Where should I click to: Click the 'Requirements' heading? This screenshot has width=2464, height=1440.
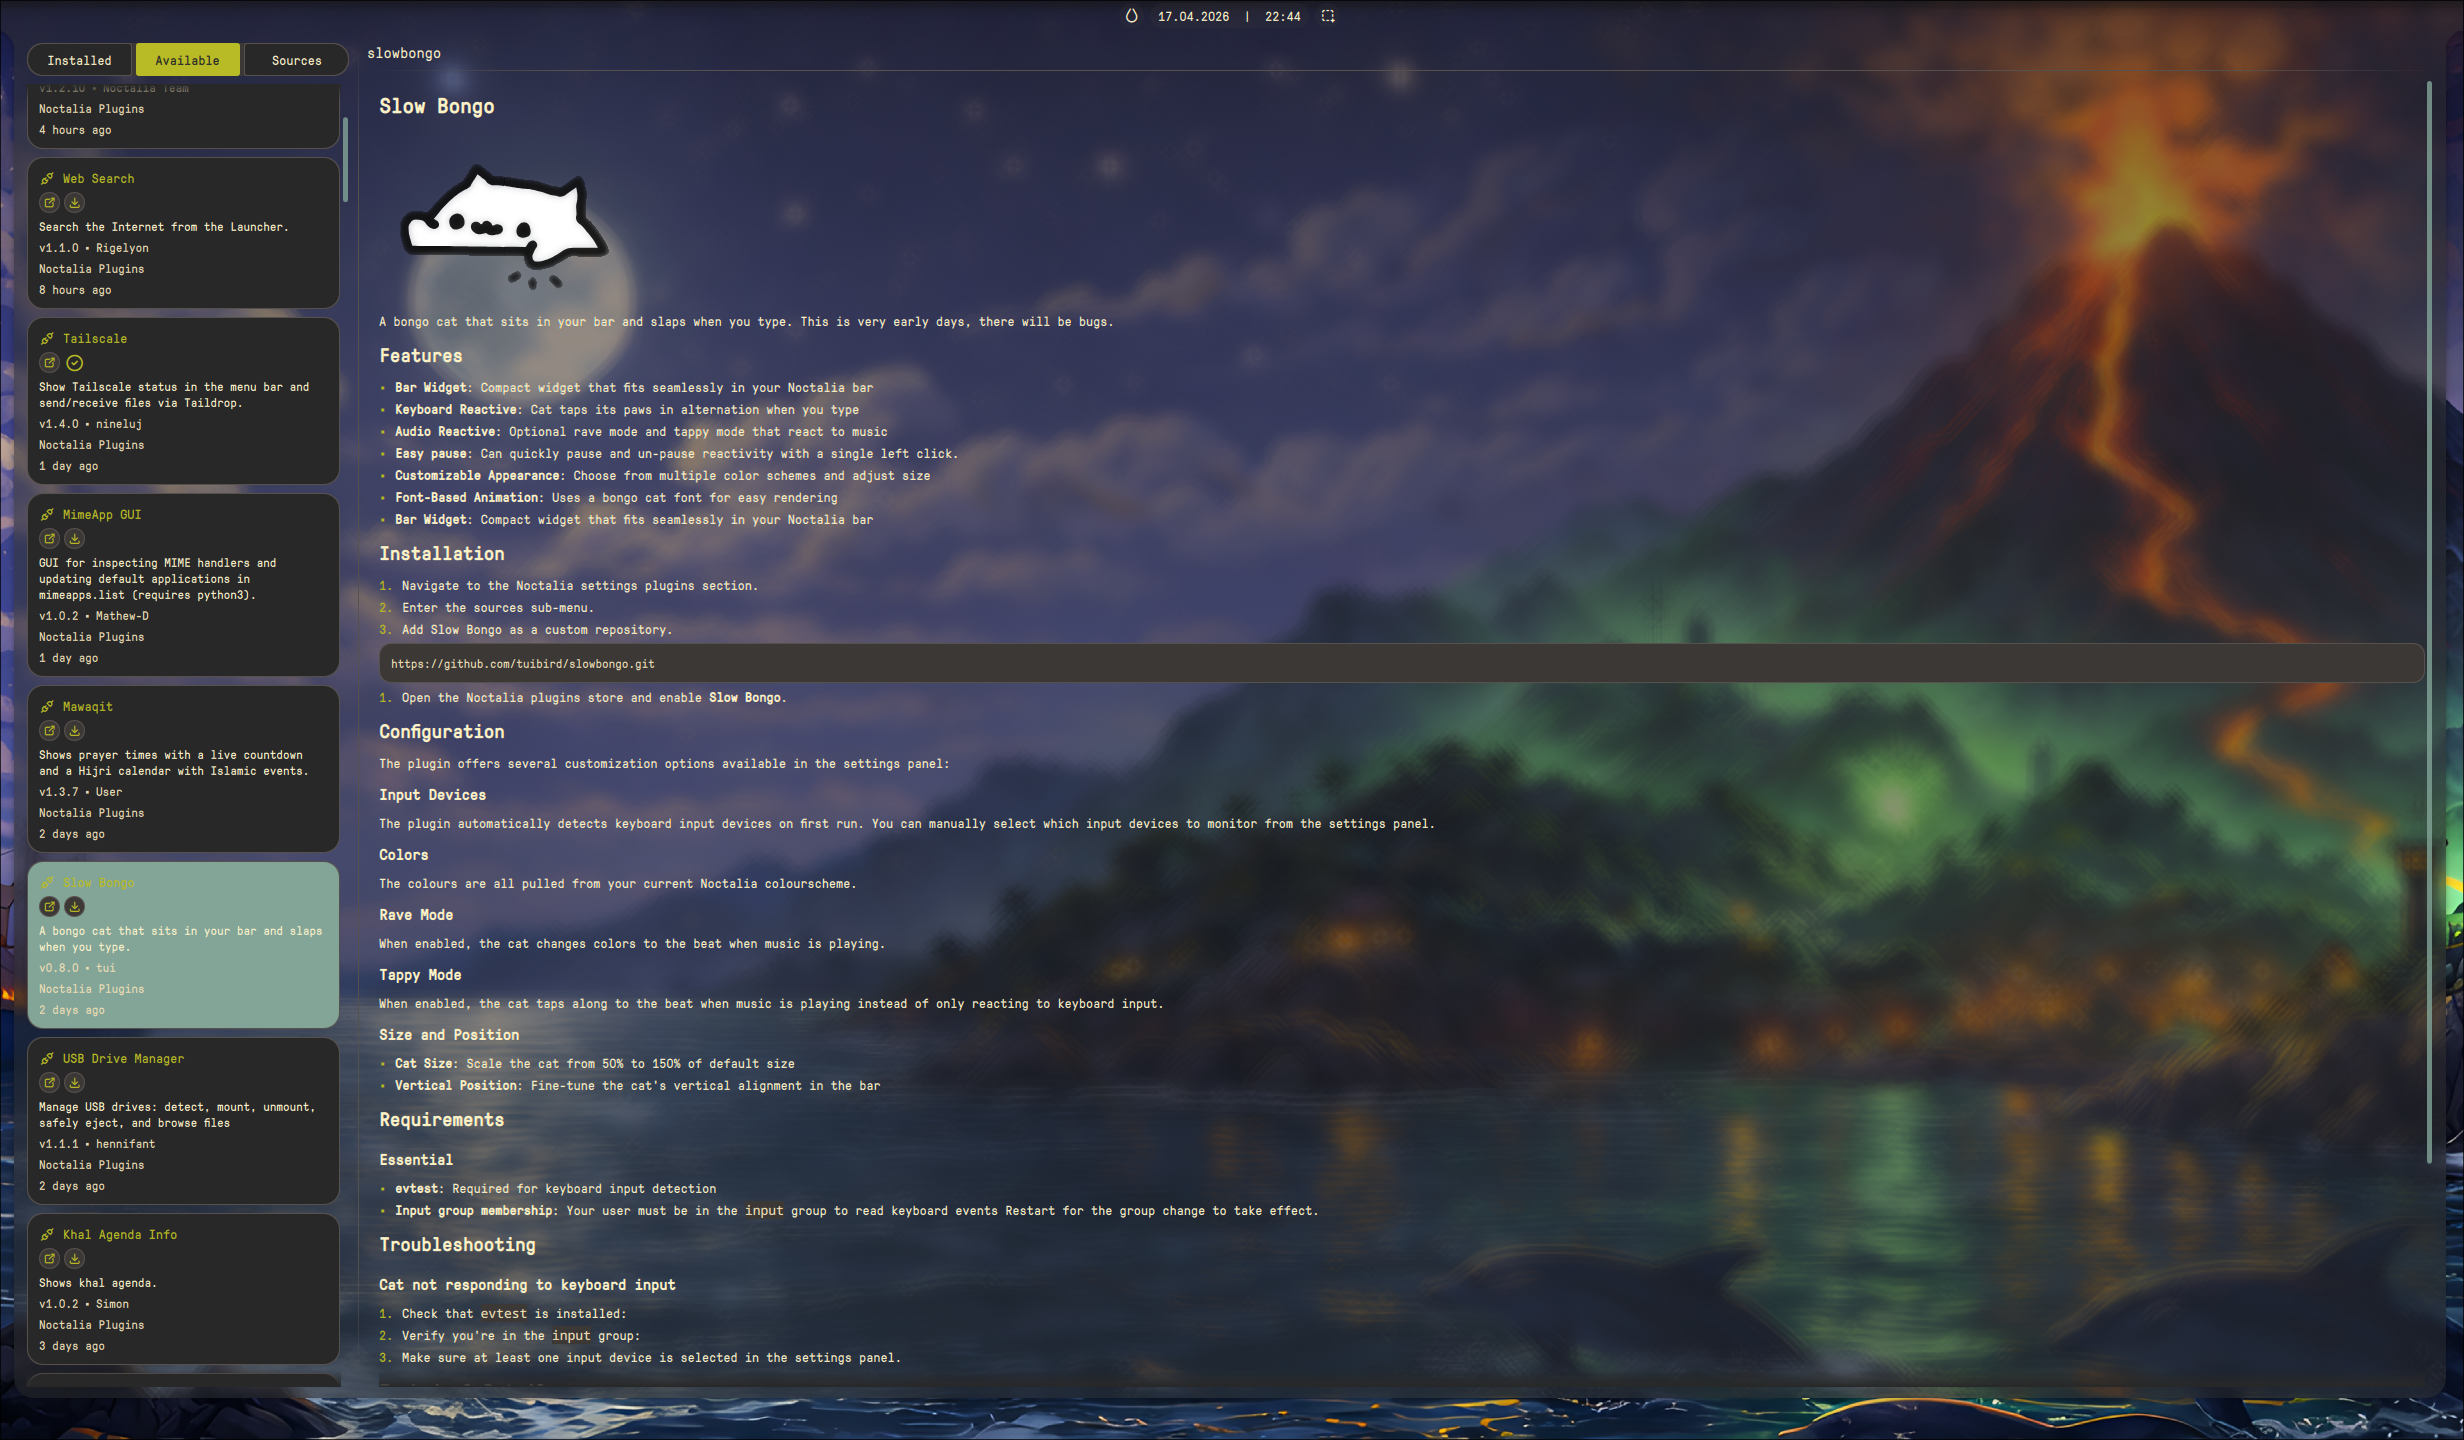442,1120
